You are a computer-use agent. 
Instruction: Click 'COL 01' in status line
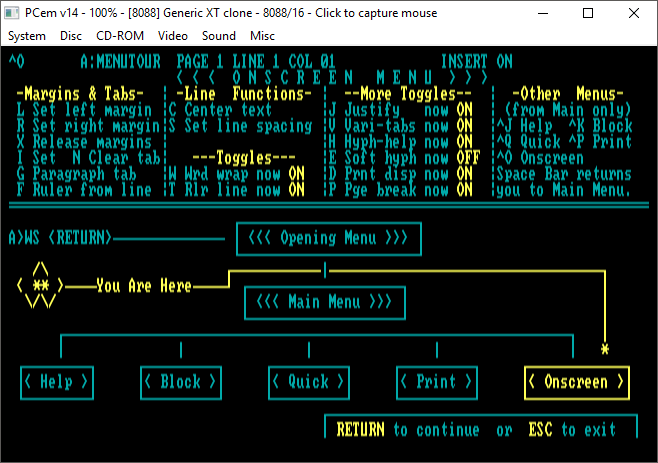click(x=312, y=62)
